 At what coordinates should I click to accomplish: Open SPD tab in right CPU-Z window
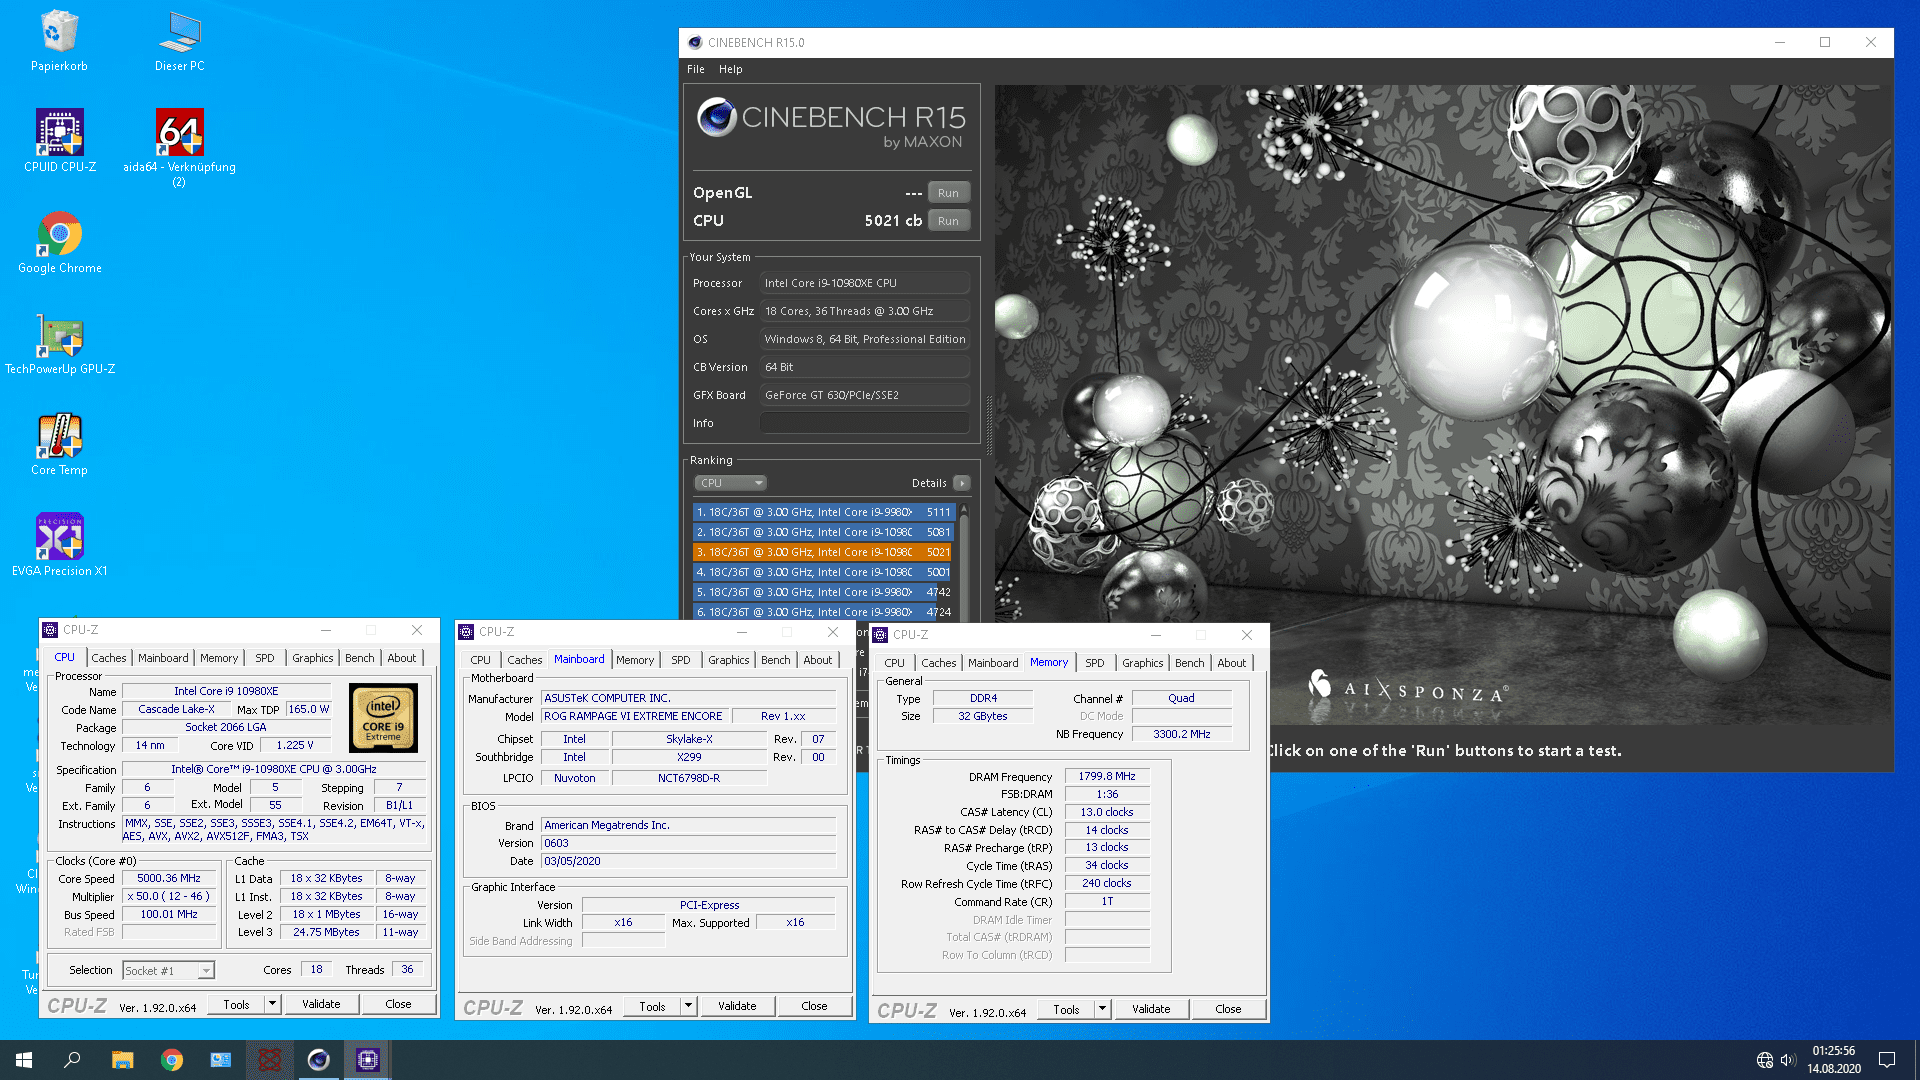click(x=1095, y=663)
